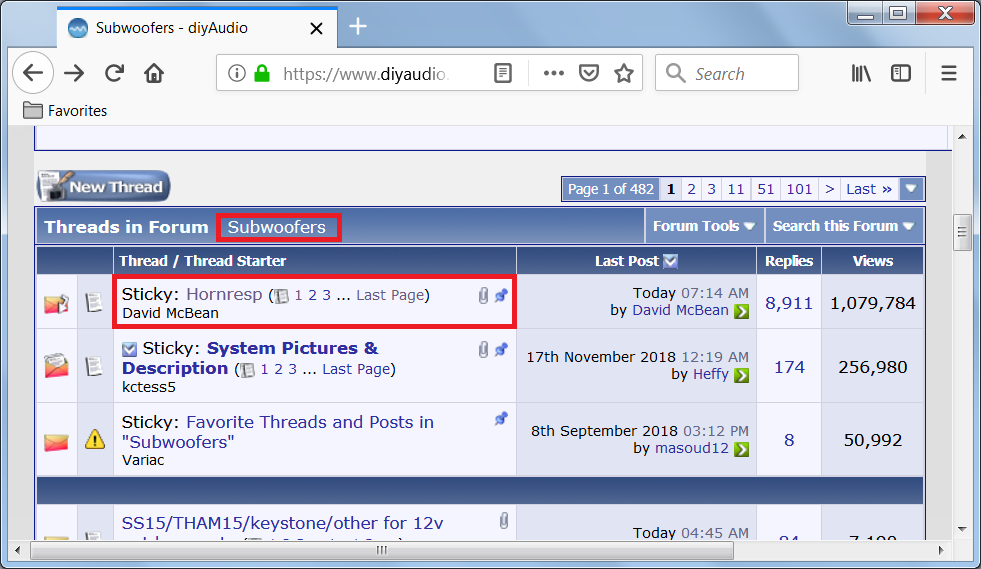Jump to page 11 of threads
This screenshot has width=981, height=569.
pos(736,189)
